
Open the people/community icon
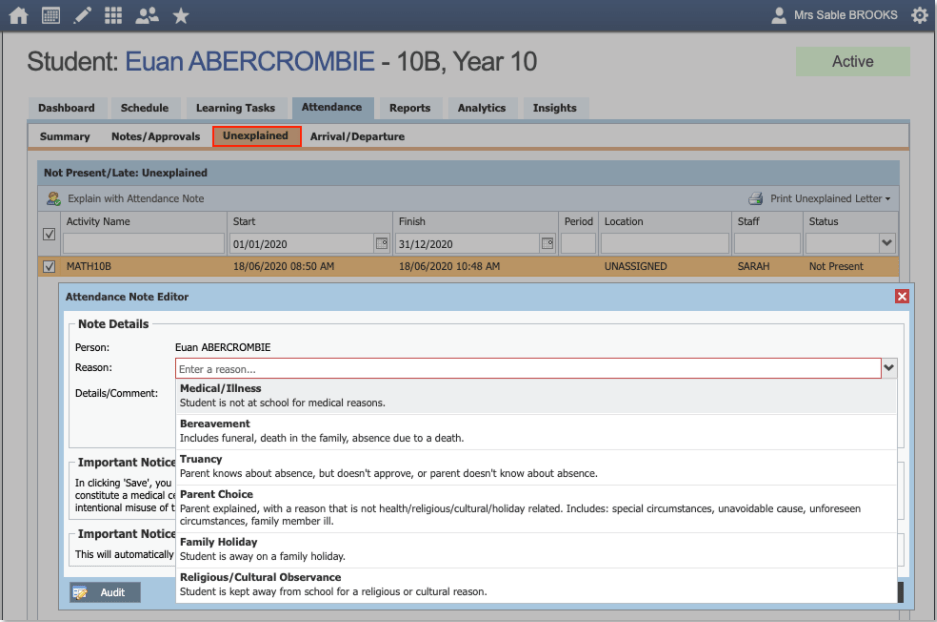click(147, 15)
